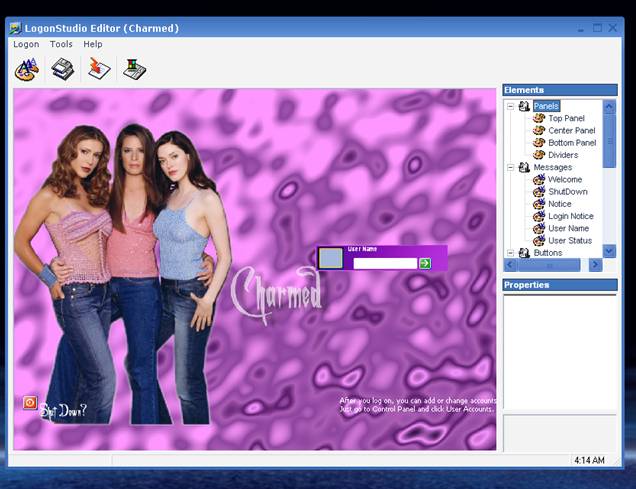Click the User Name item icon

point(539,228)
